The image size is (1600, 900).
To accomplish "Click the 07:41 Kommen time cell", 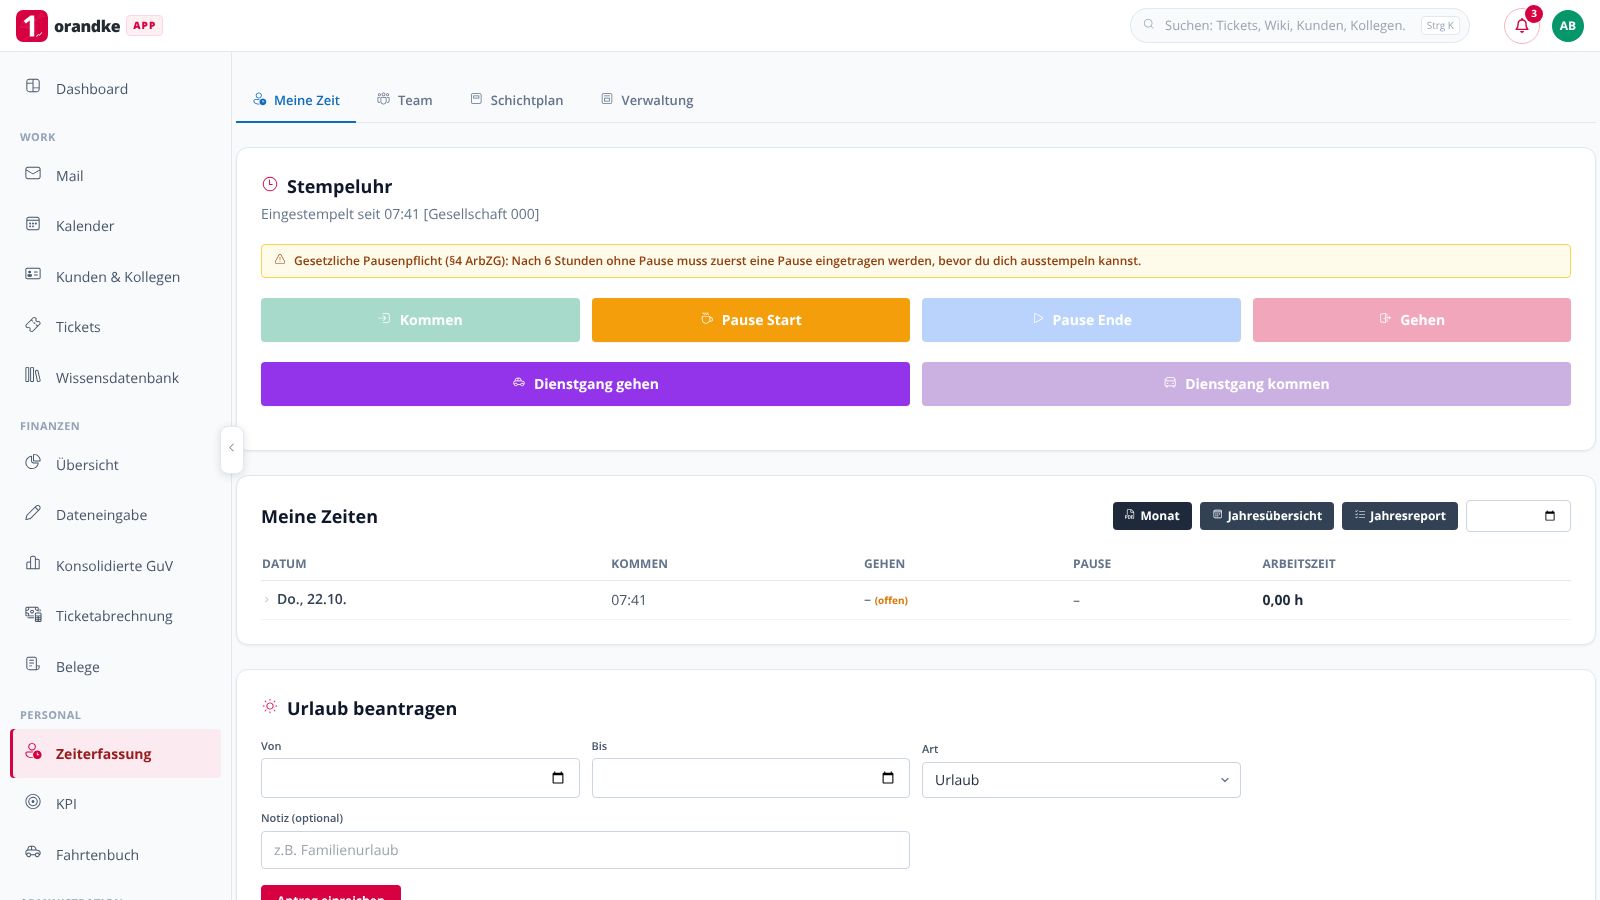I will coord(629,600).
